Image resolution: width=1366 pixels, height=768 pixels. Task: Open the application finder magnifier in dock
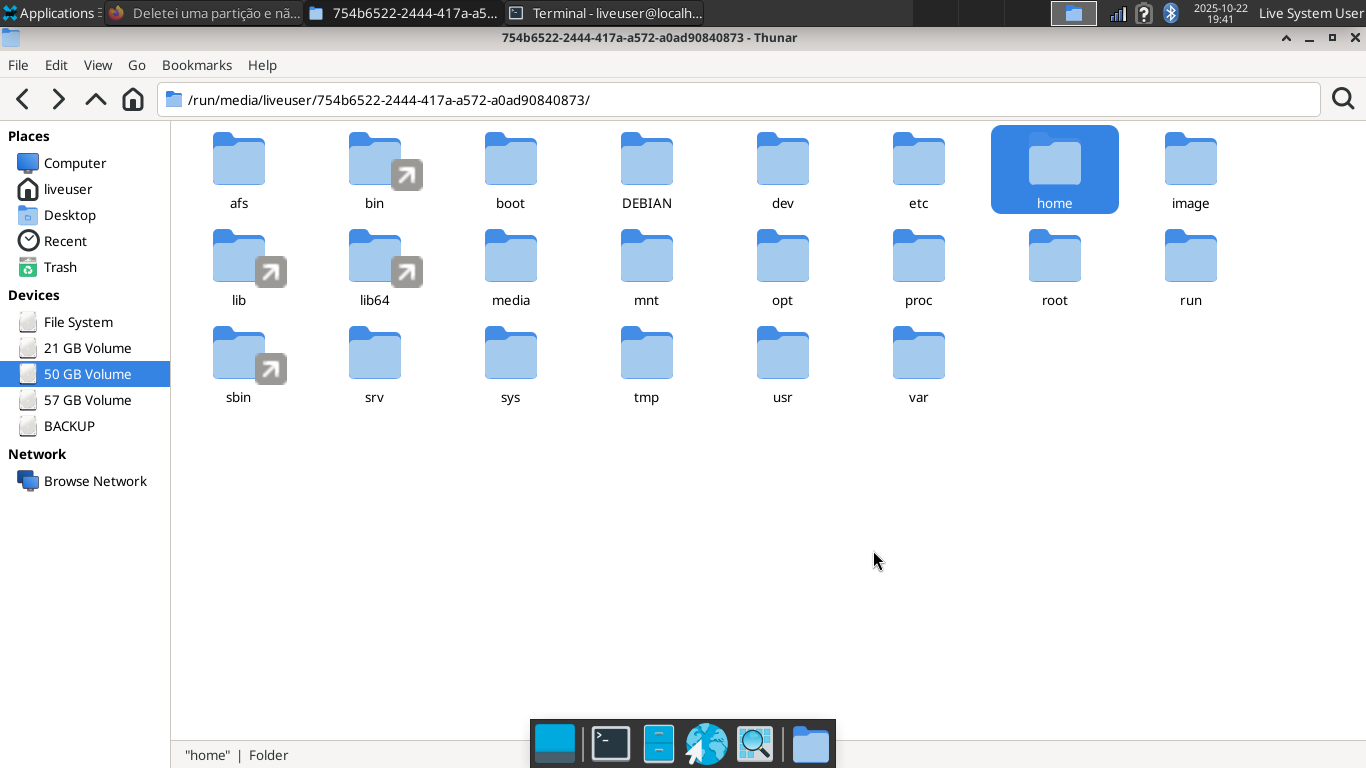point(755,744)
